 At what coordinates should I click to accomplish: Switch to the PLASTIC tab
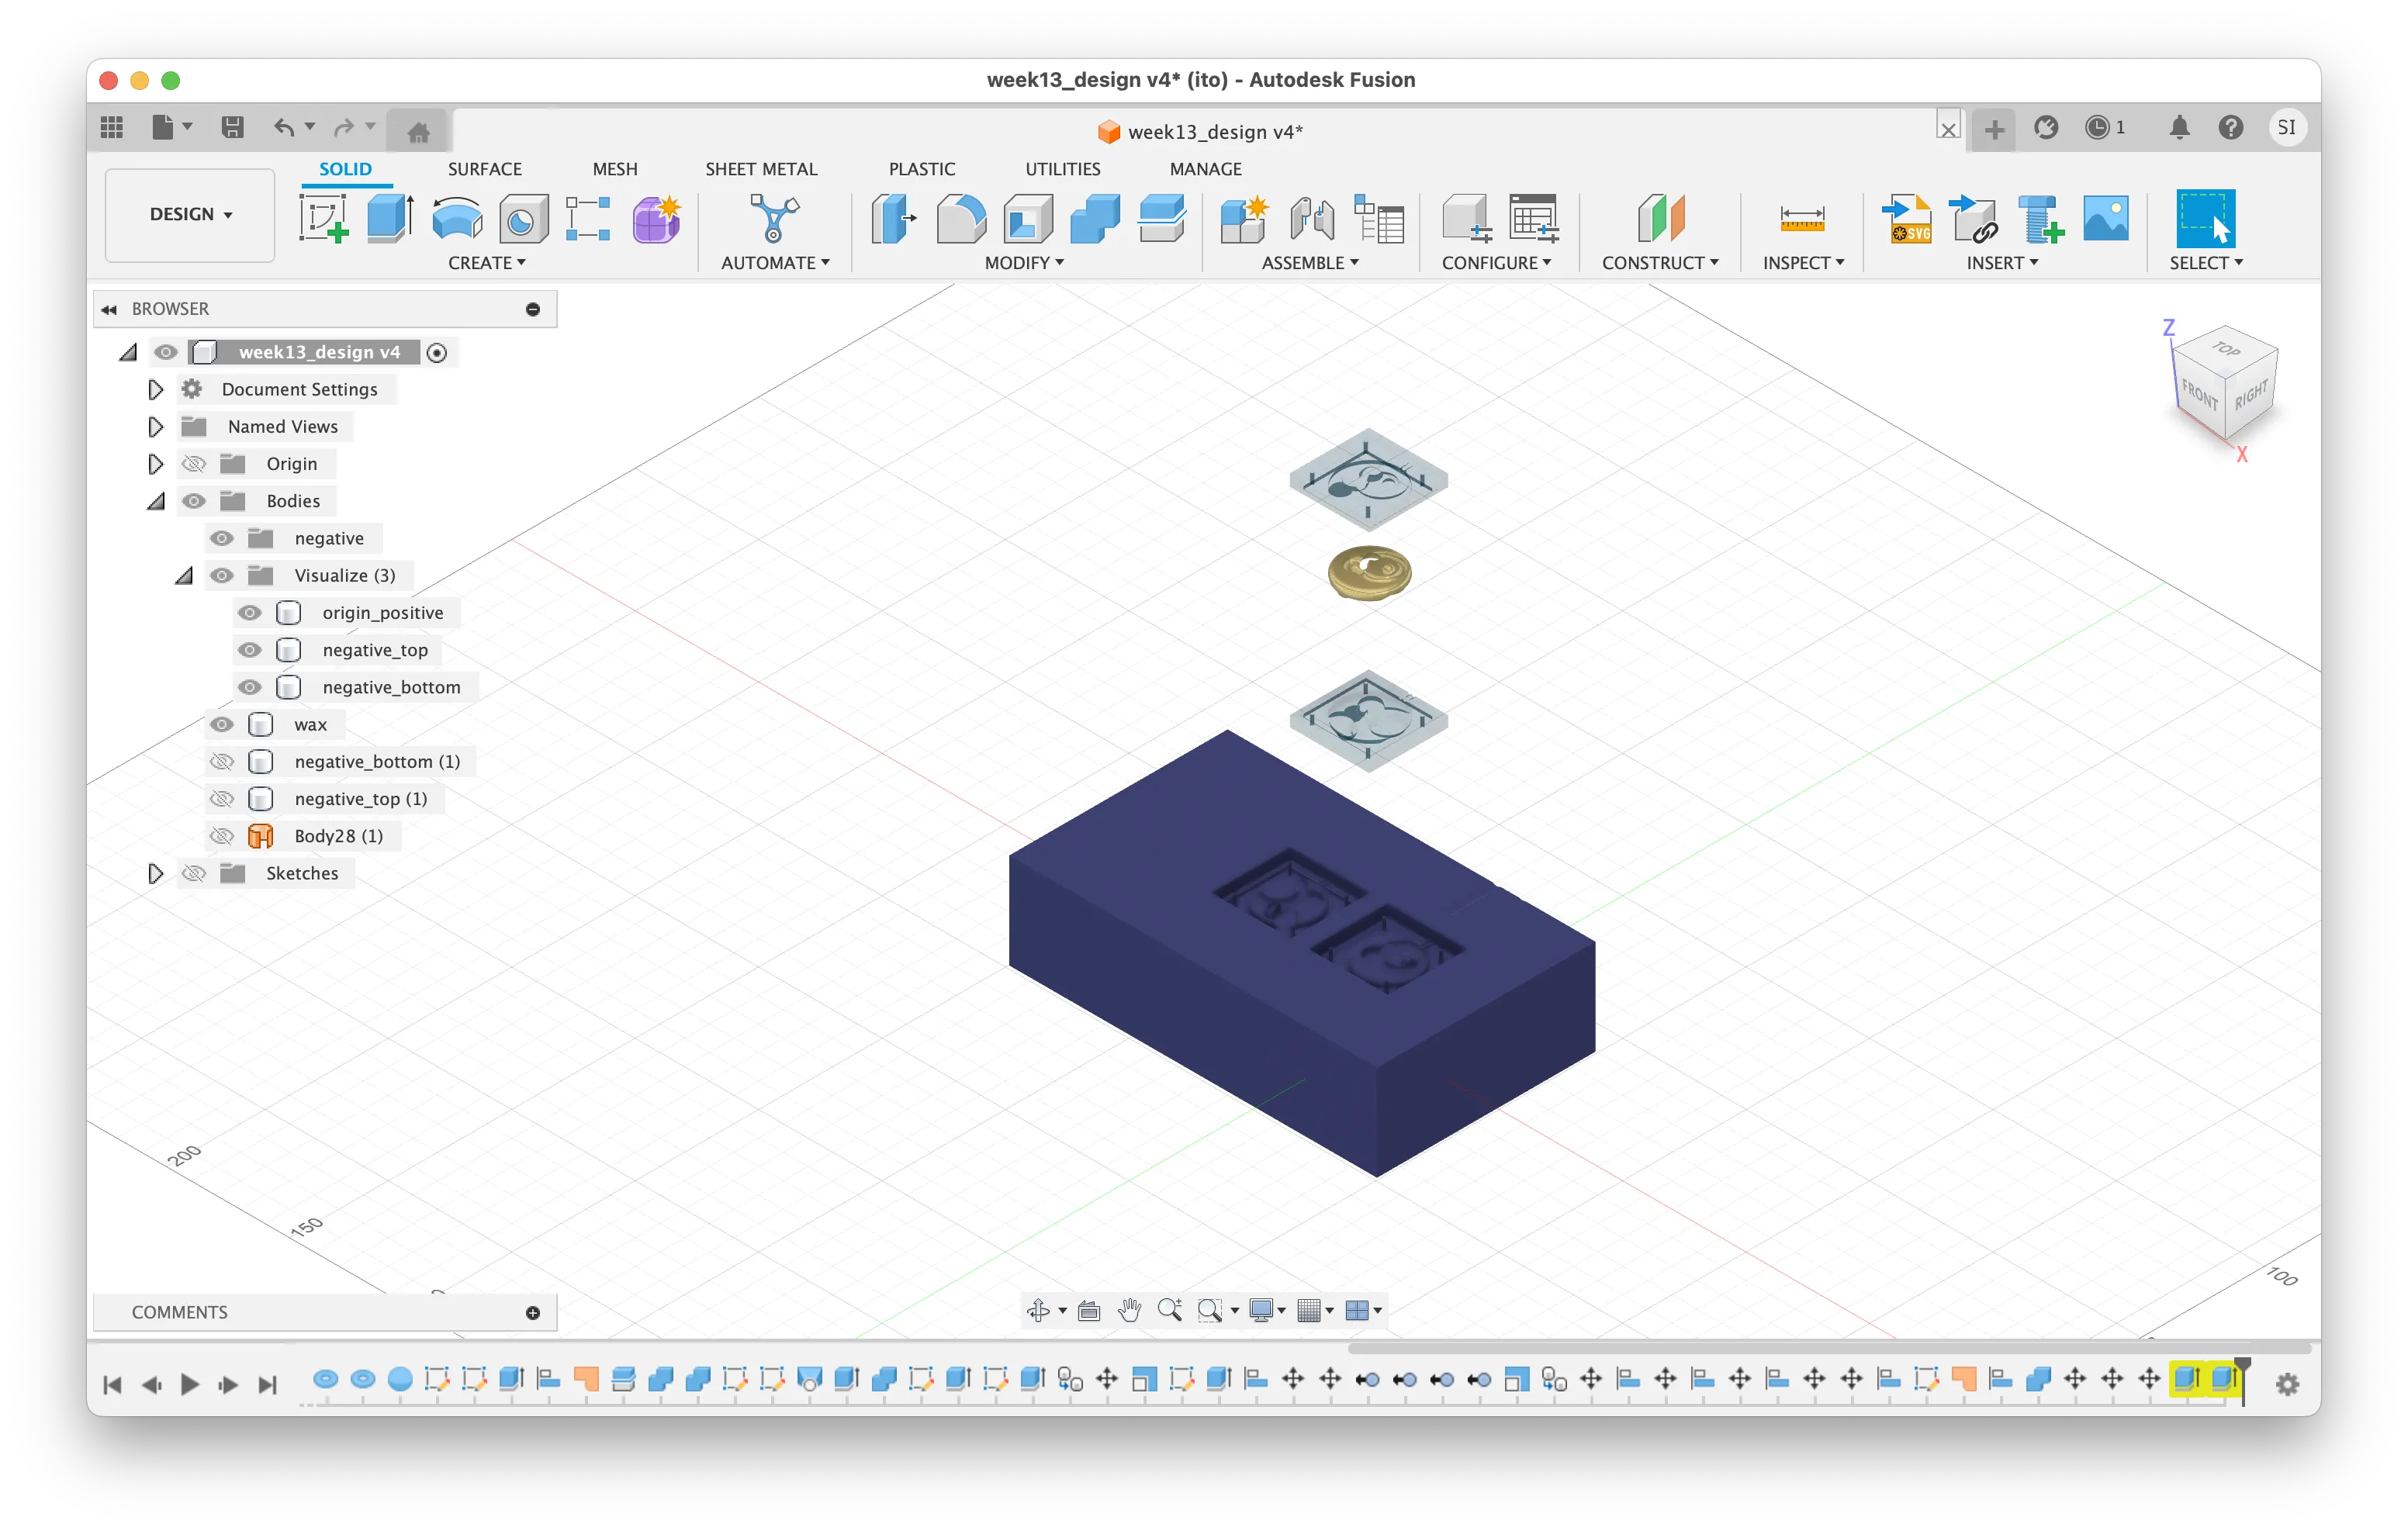tap(922, 169)
